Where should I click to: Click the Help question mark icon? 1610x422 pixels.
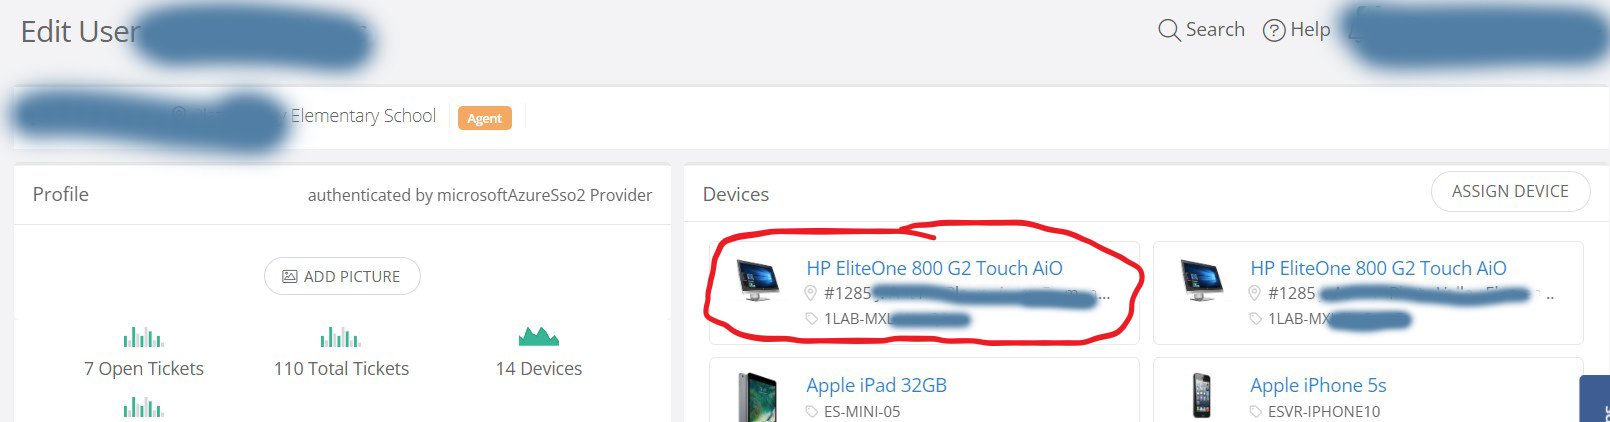click(1274, 30)
